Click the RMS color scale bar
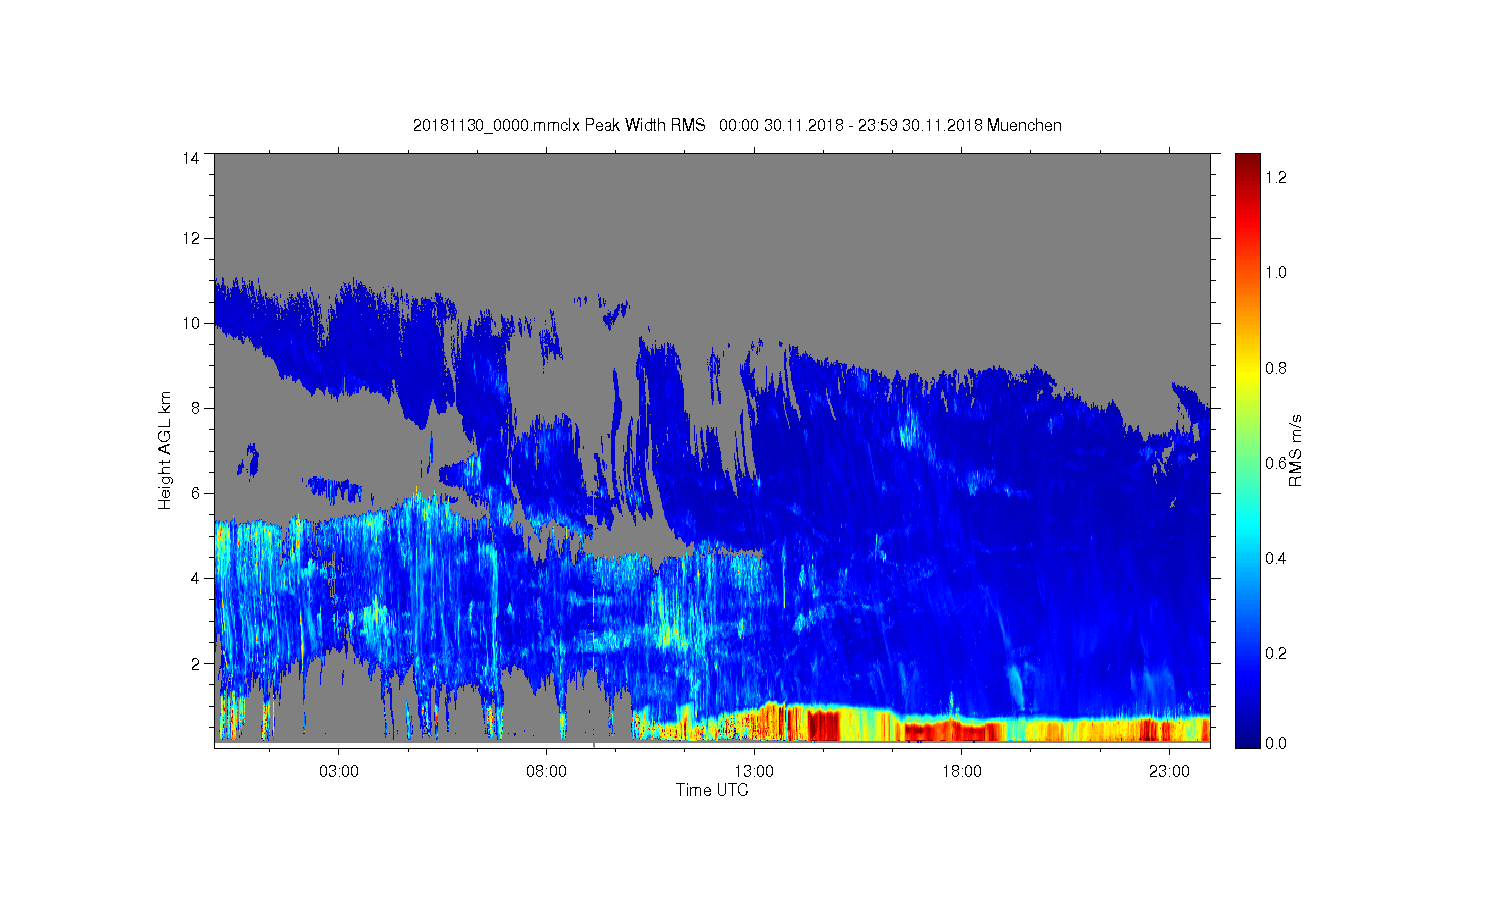 (1247, 450)
